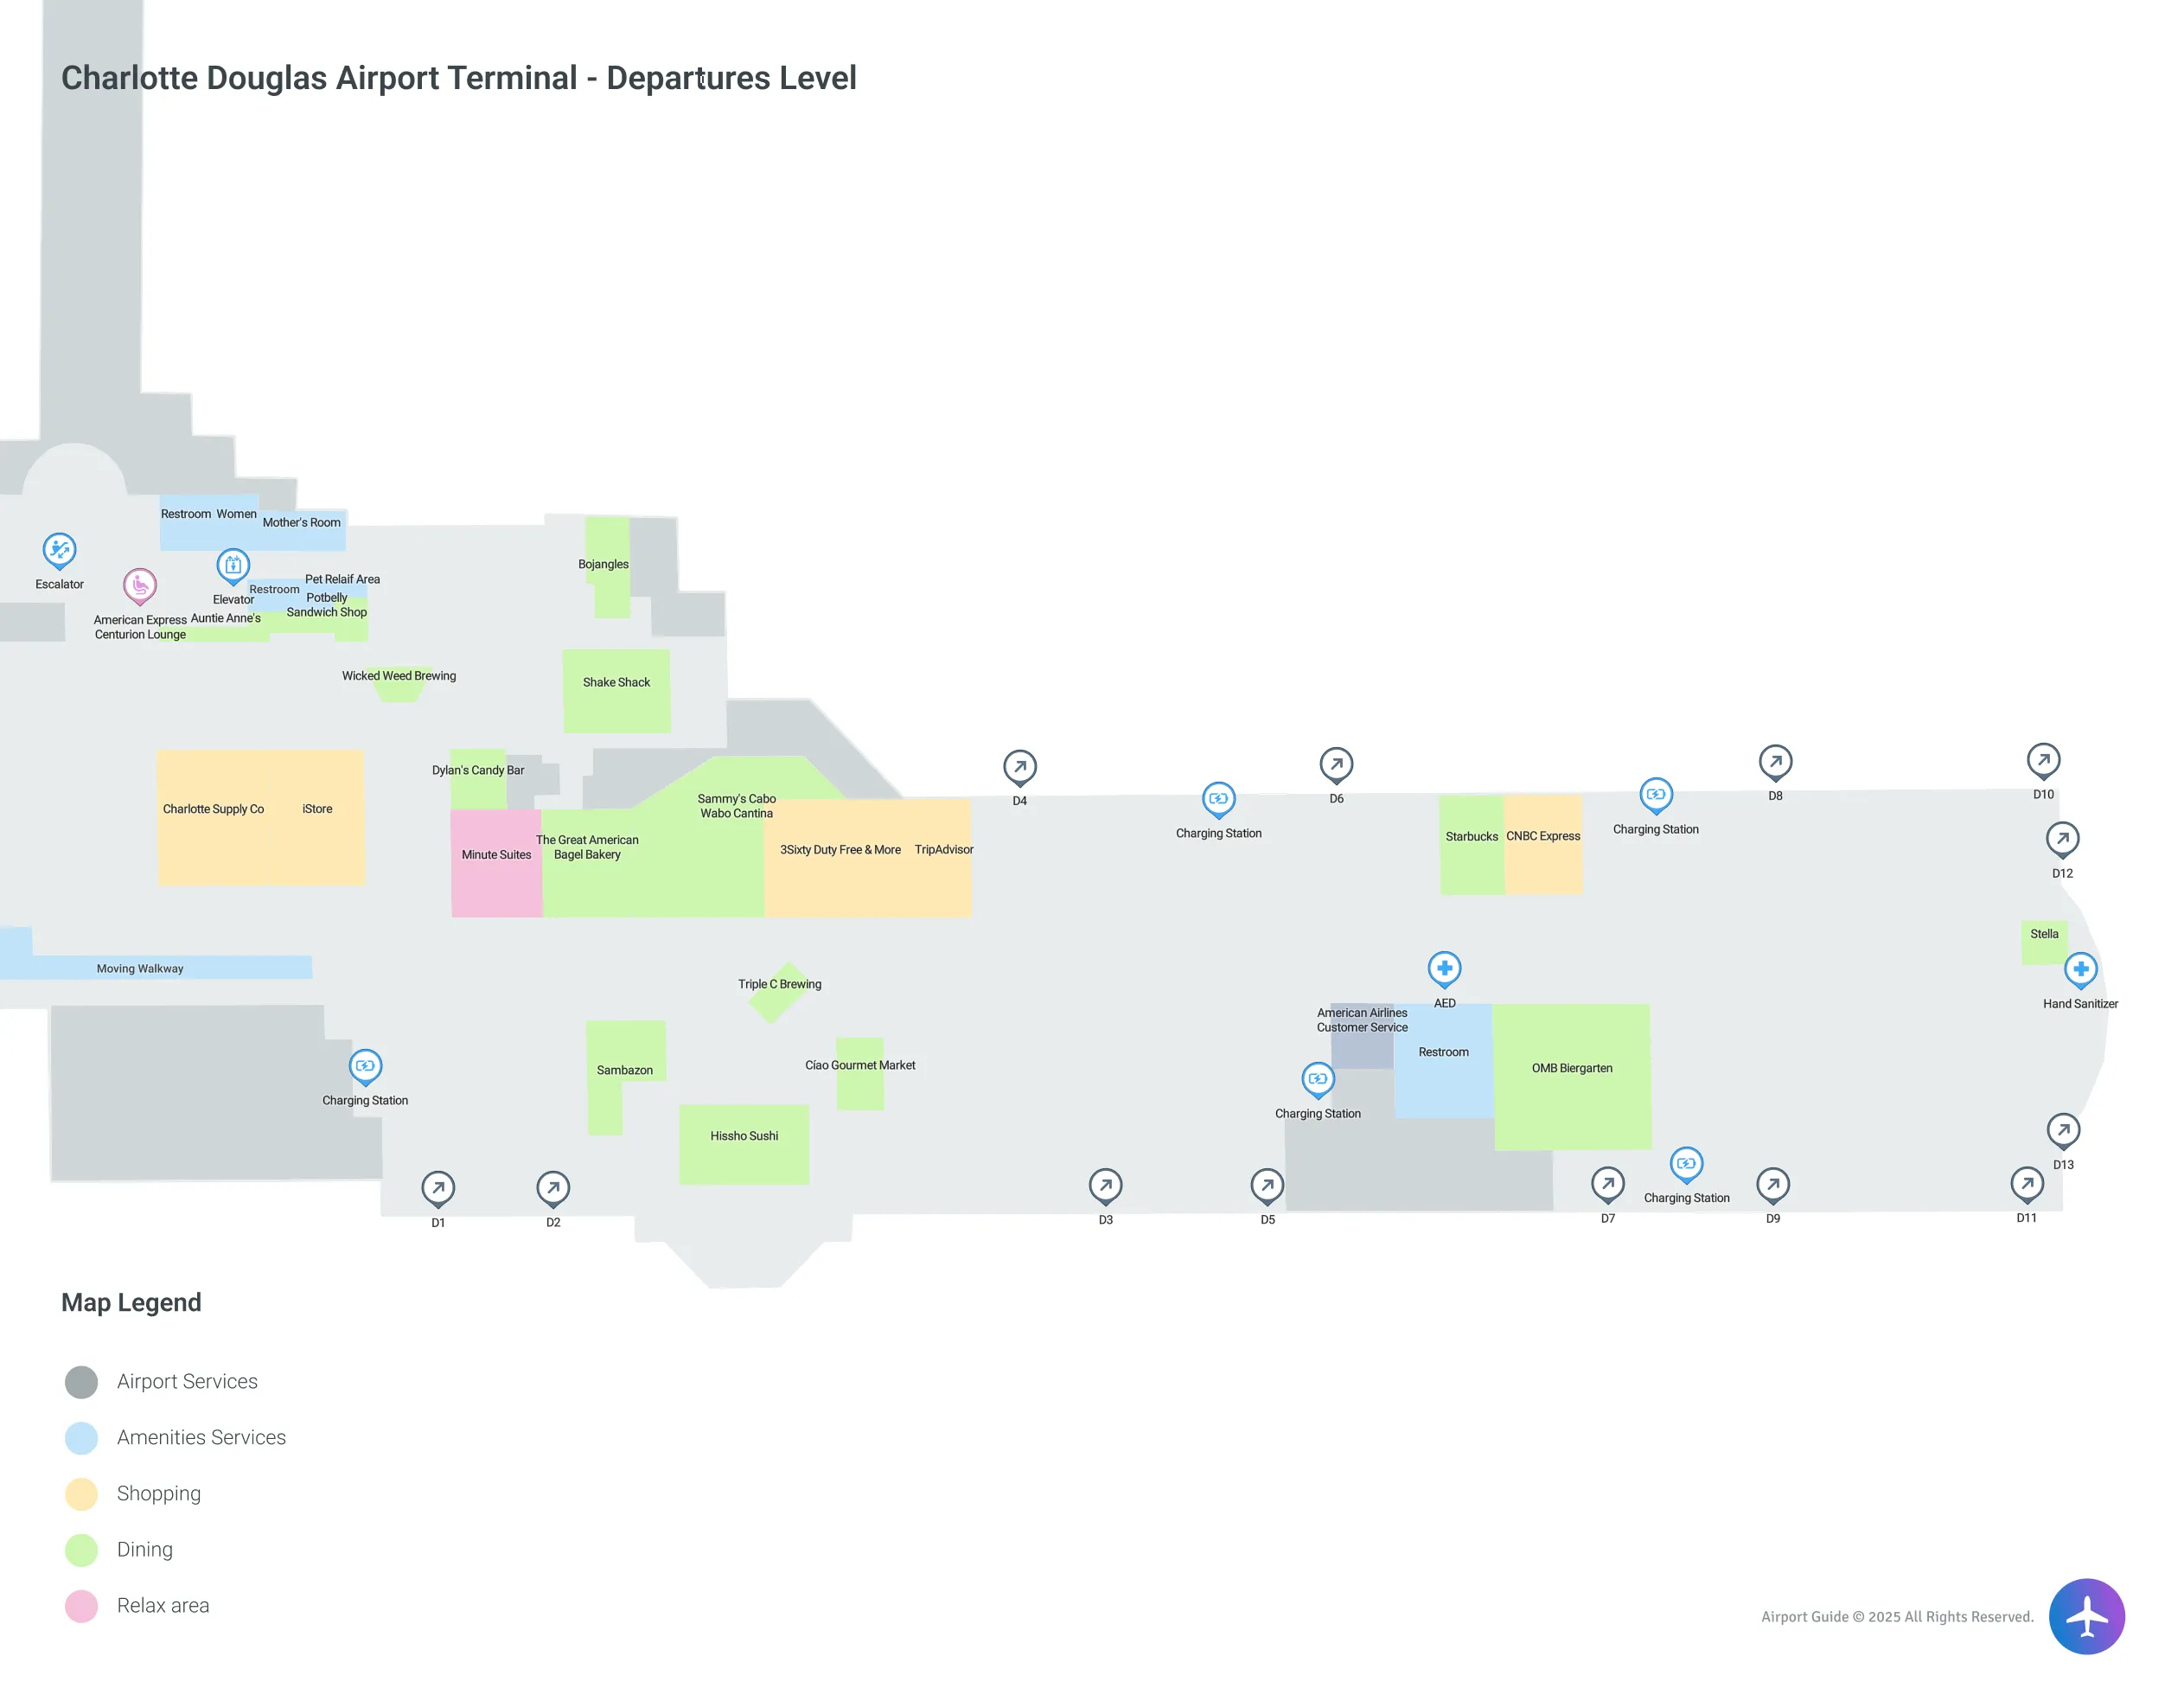Click the American Express Centurion Lounge pin
2184x1688 pixels.
click(140, 586)
